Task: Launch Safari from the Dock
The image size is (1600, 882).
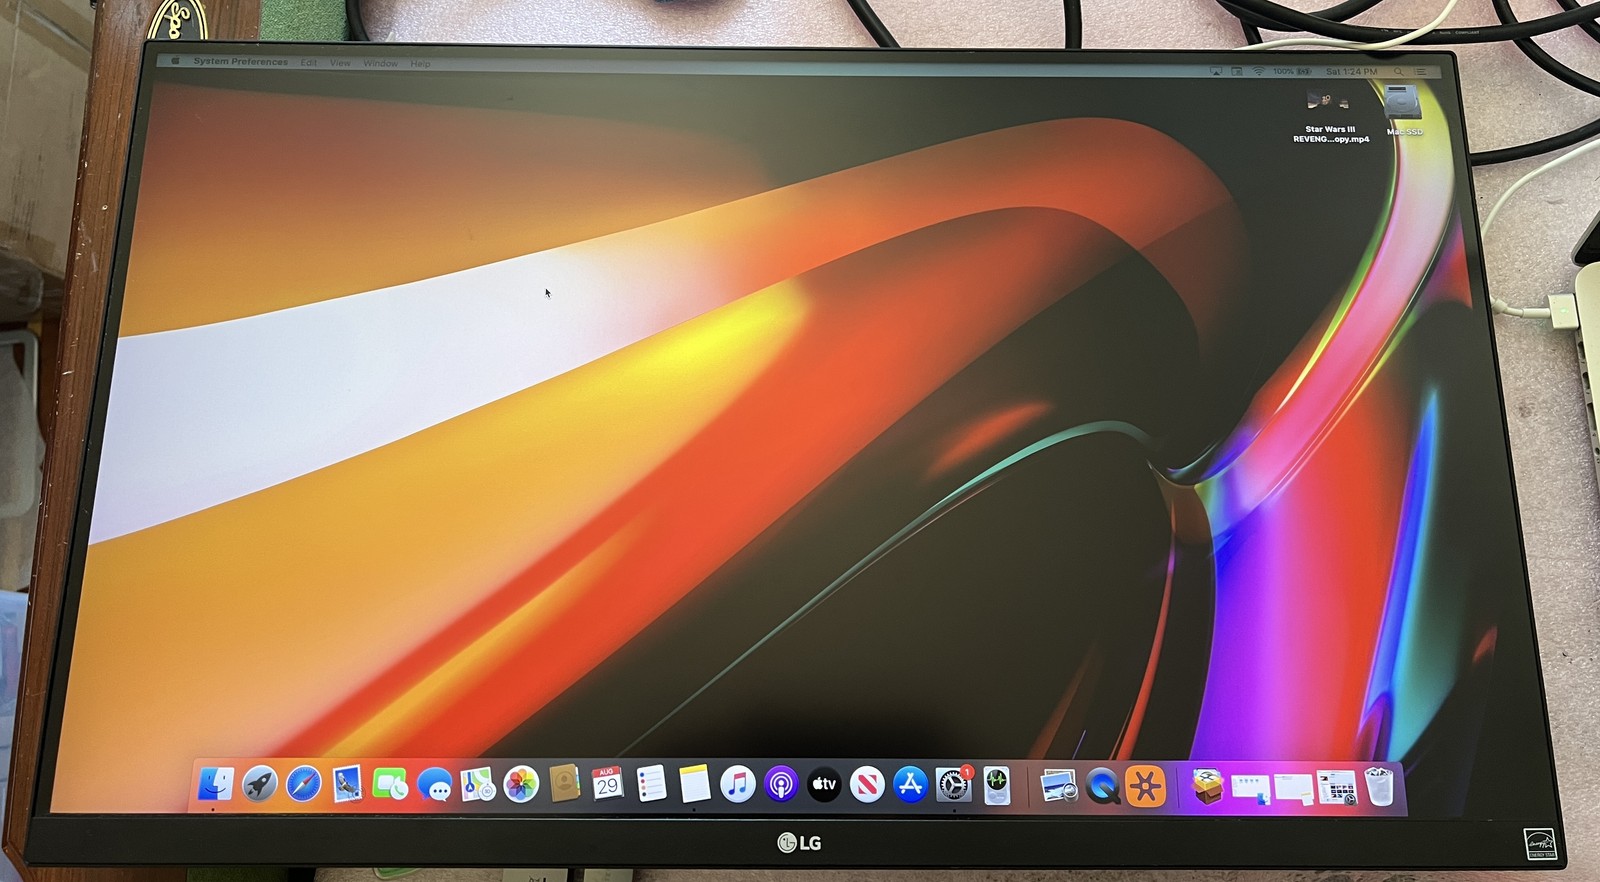Action: click(x=303, y=785)
